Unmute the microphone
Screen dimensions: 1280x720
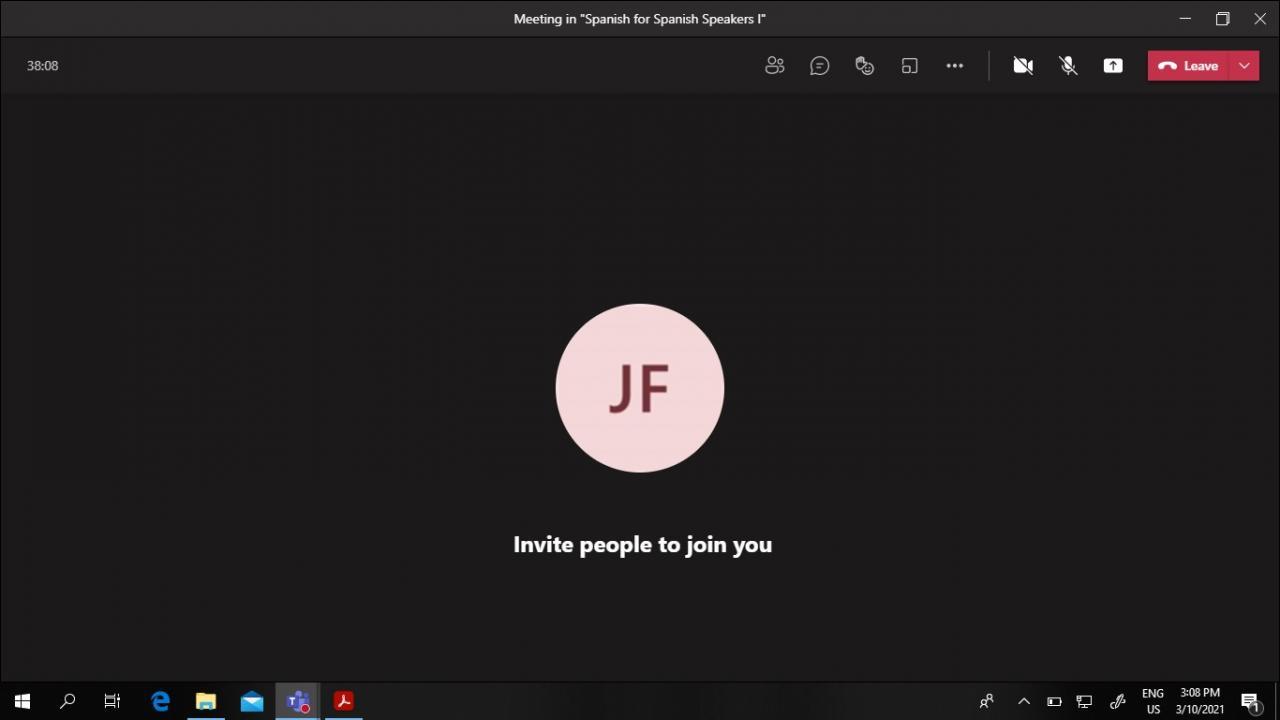click(x=1068, y=66)
